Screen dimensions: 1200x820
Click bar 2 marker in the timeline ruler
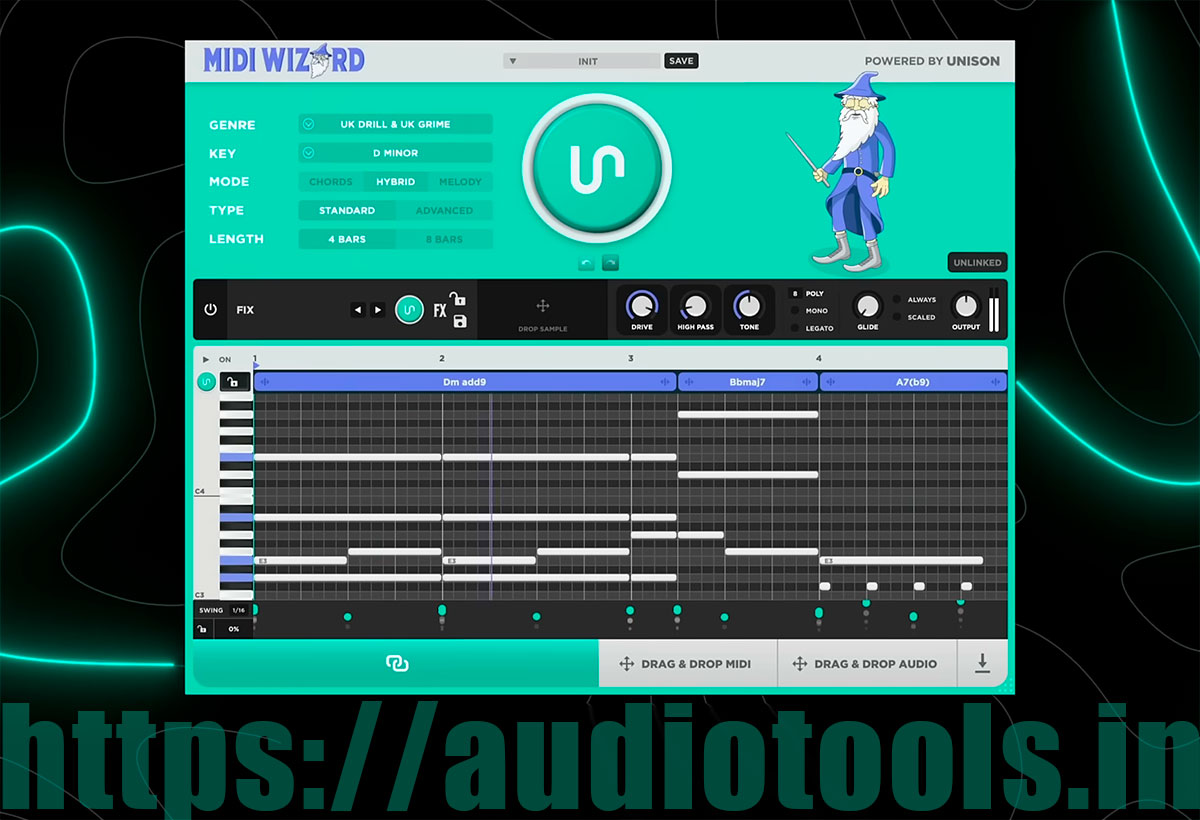[442, 358]
